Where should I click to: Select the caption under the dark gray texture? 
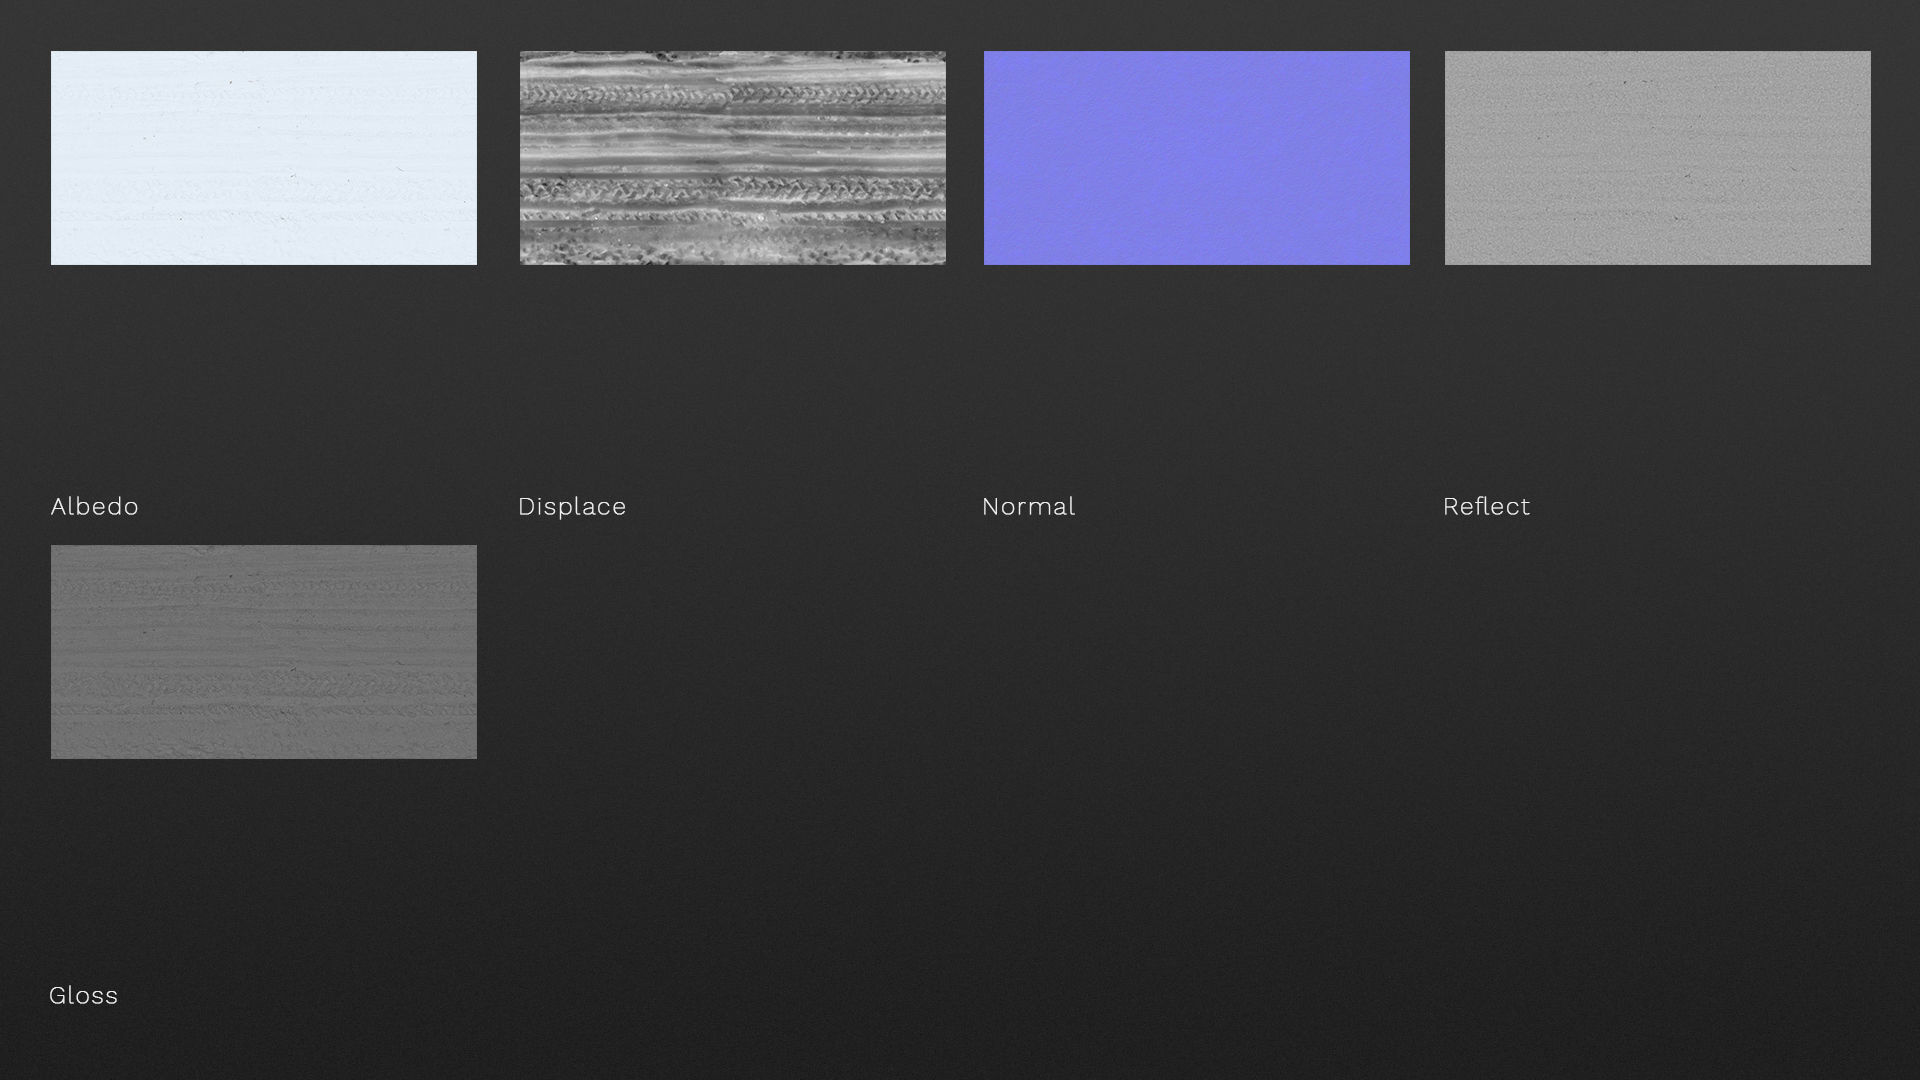pos(83,995)
